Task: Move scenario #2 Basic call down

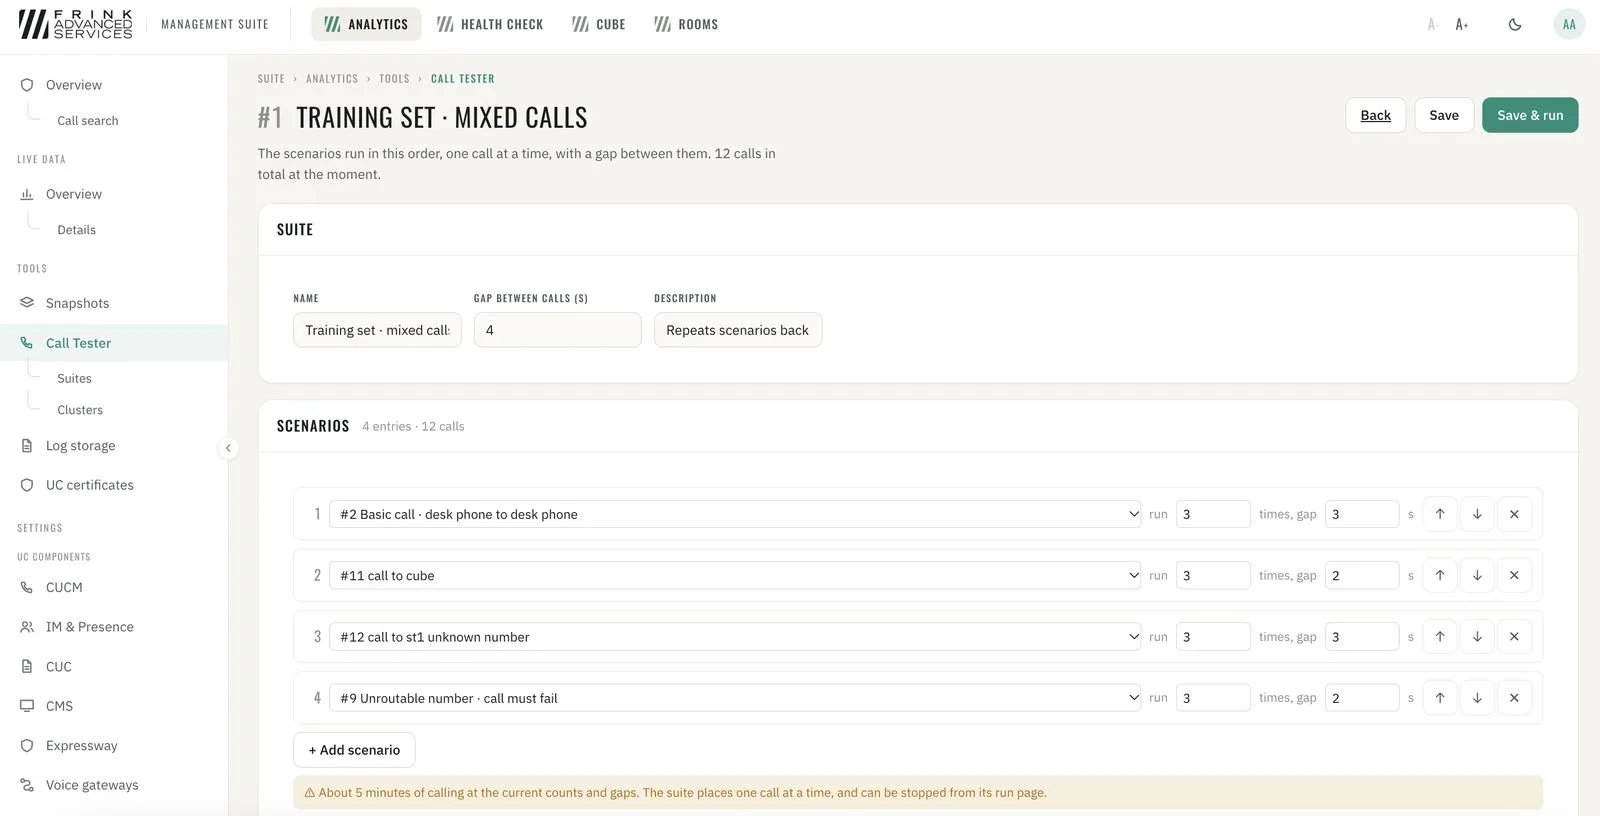Action: click(x=1477, y=514)
